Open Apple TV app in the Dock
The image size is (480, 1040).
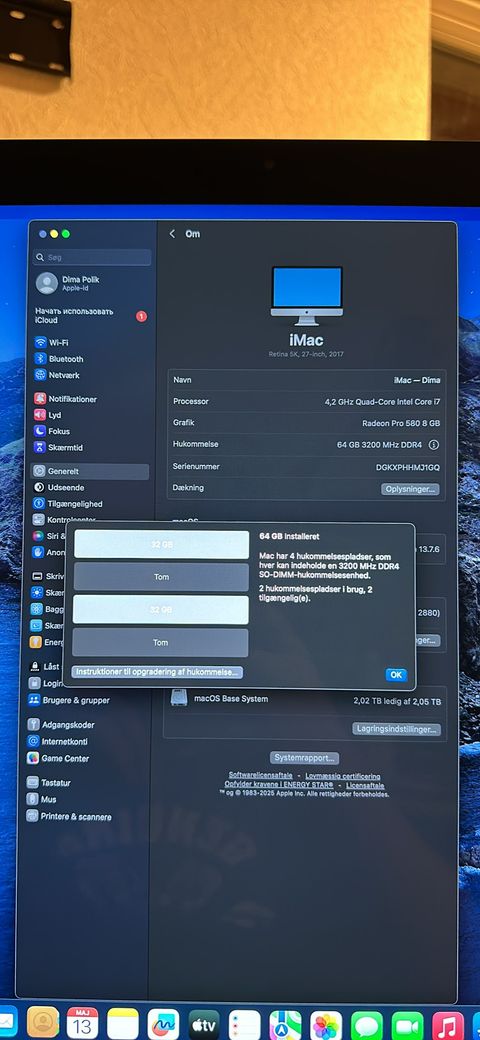coord(204,1025)
